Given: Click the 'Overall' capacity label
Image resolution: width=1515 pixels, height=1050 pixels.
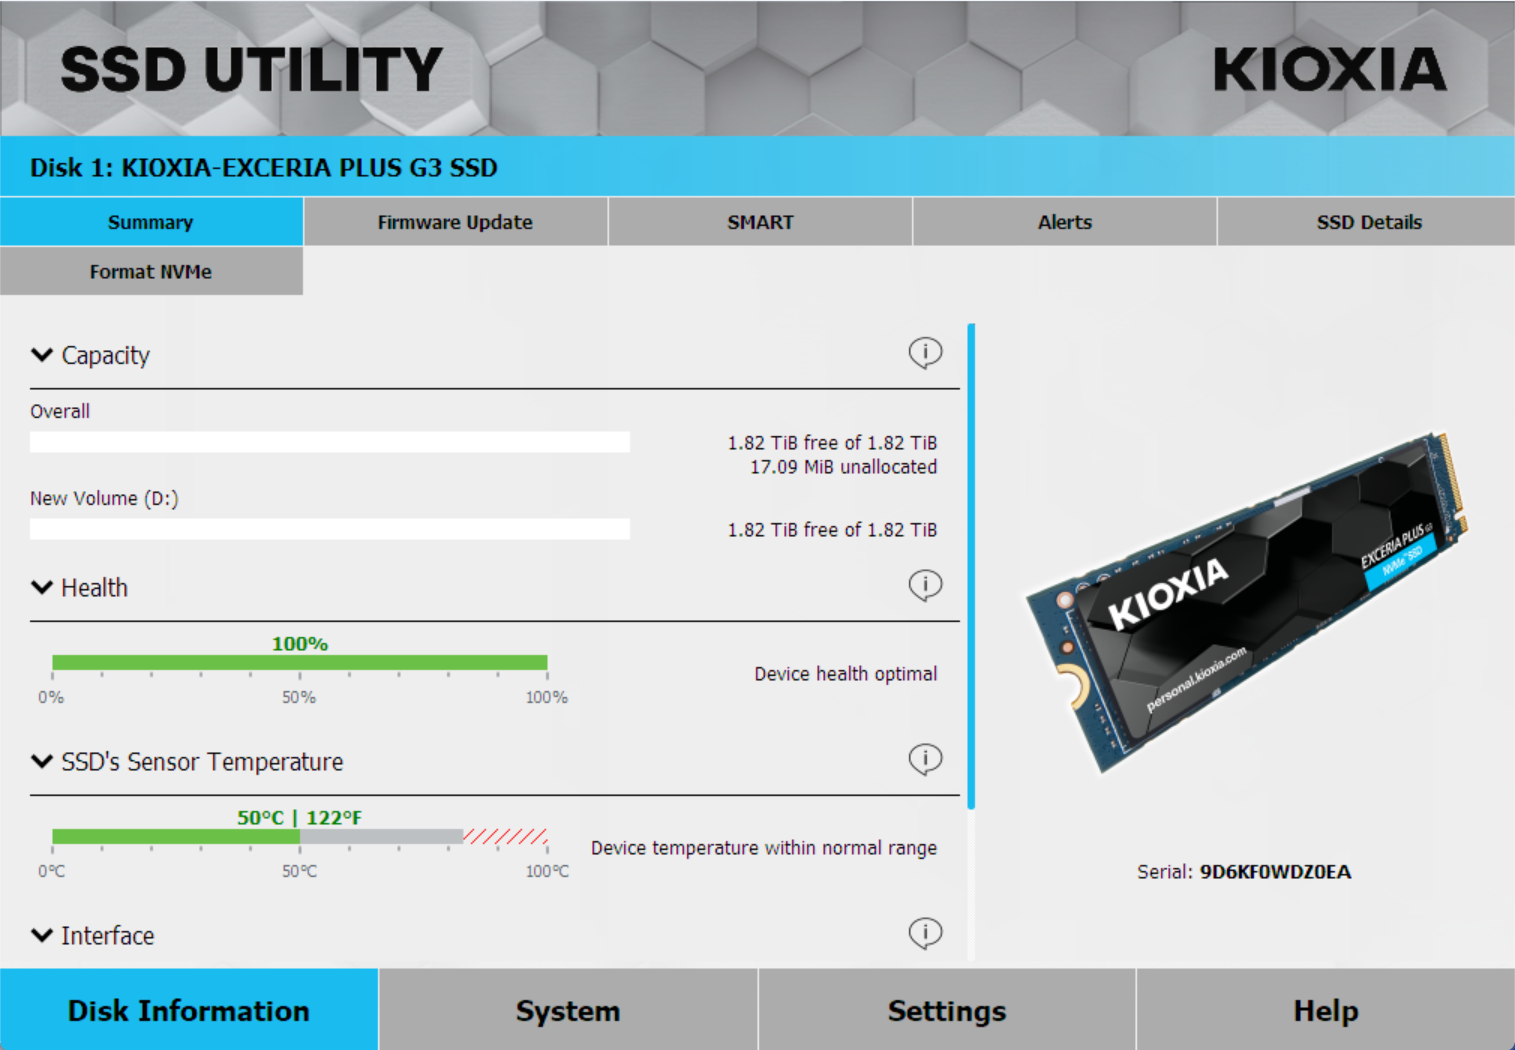Looking at the screenshot, I should (60, 411).
